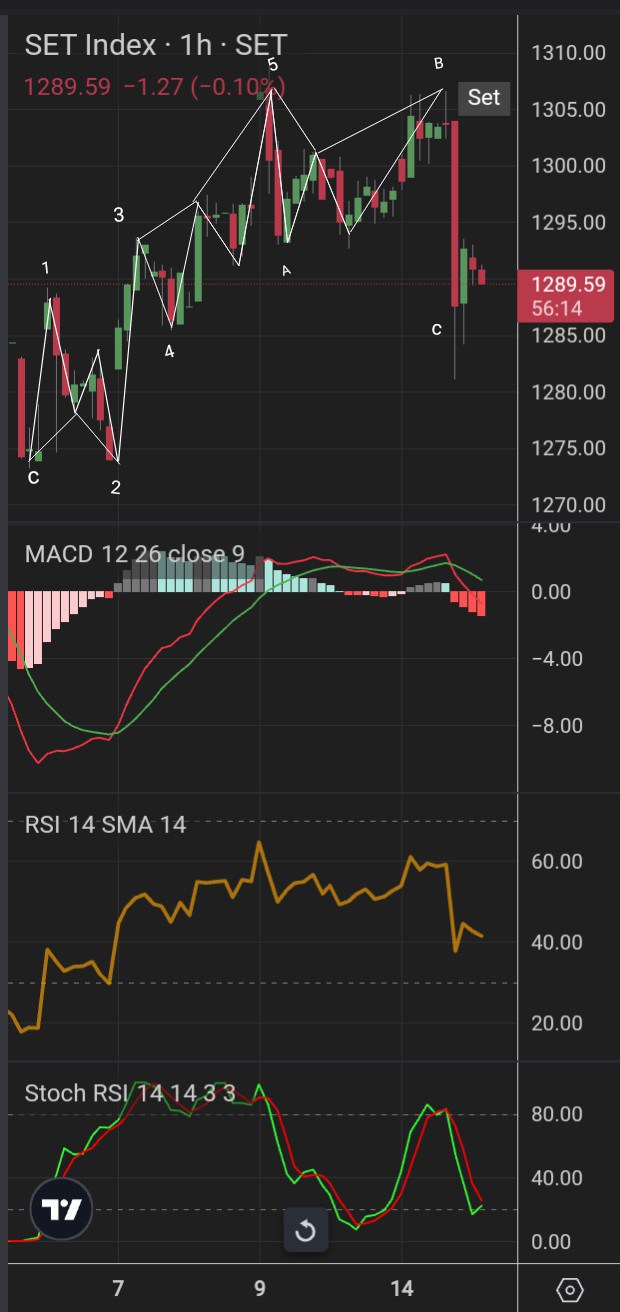Select the RSI 14 SMA 14 legend
Image resolution: width=620 pixels, height=1312 pixels.
pyautogui.click(x=105, y=824)
